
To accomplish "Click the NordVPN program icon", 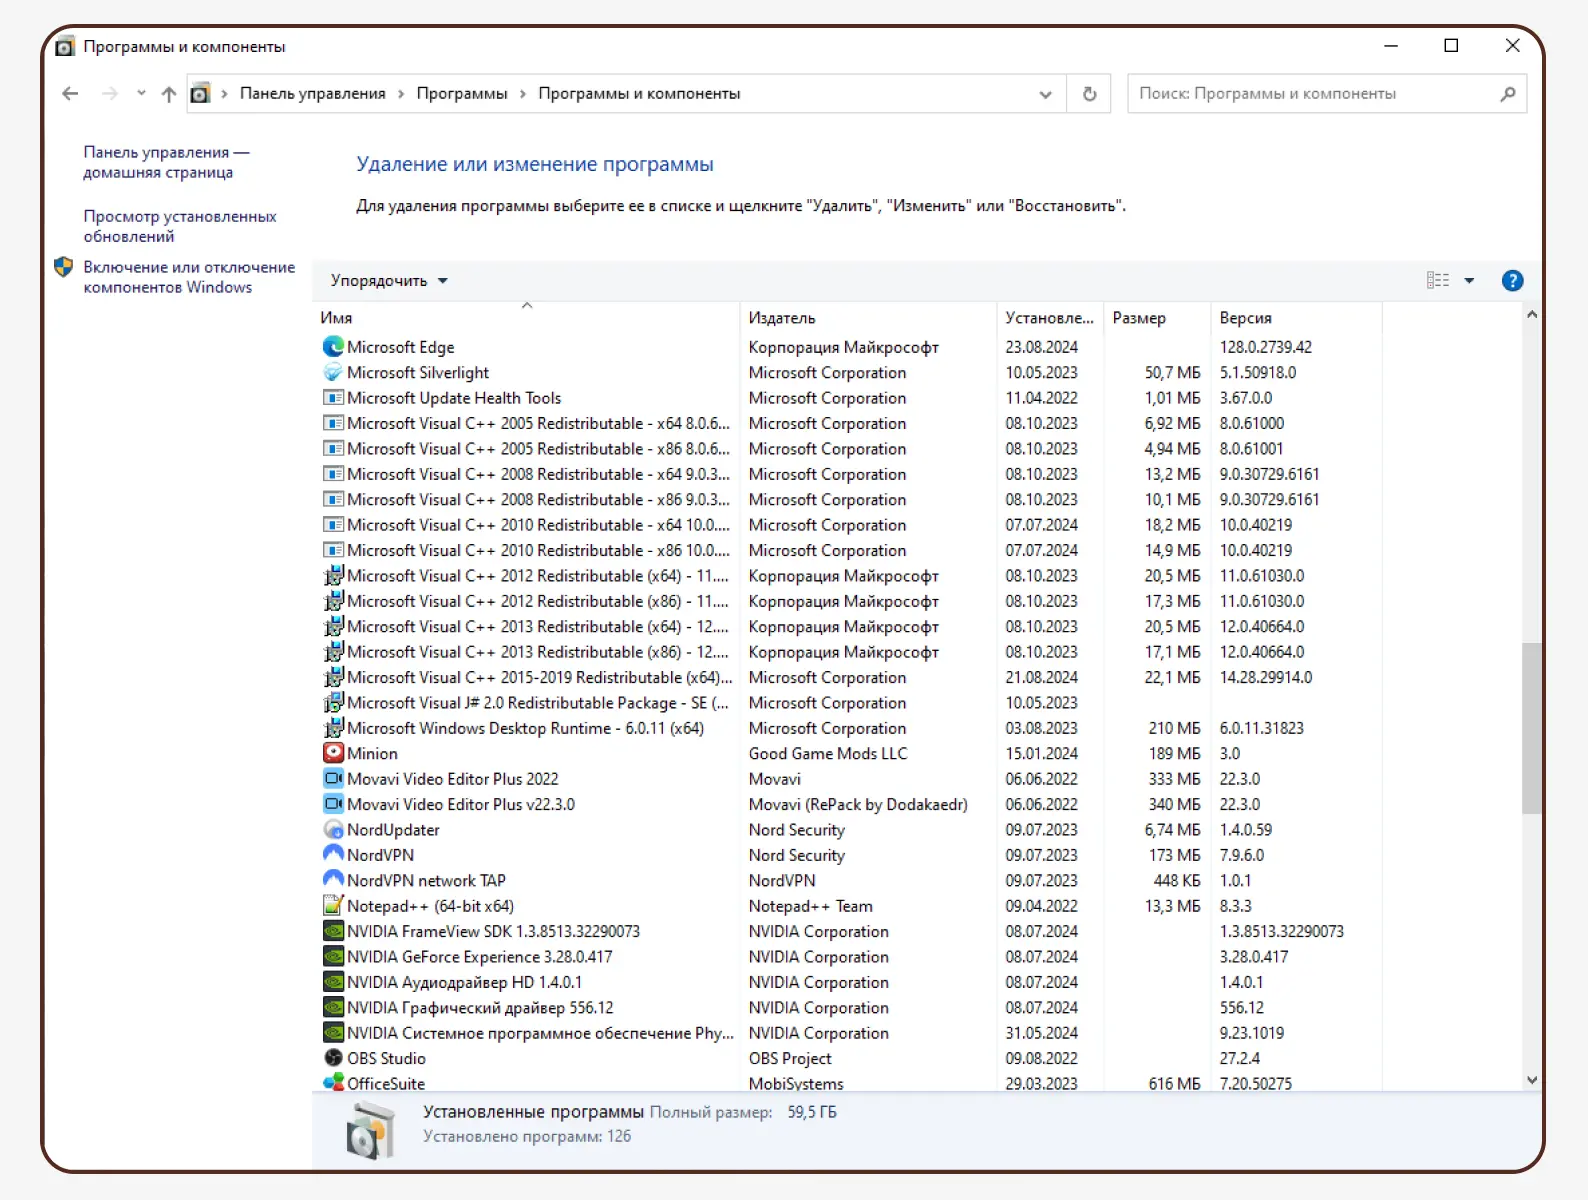I will (333, 854).
